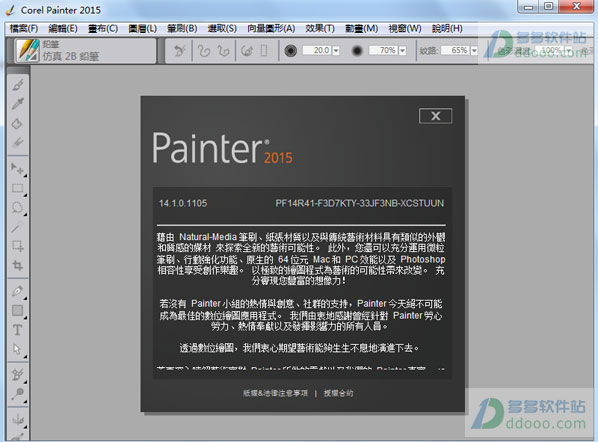Screen dimensions: 598x442
Task: Select the Dropper tool
Action: point(18,104)
